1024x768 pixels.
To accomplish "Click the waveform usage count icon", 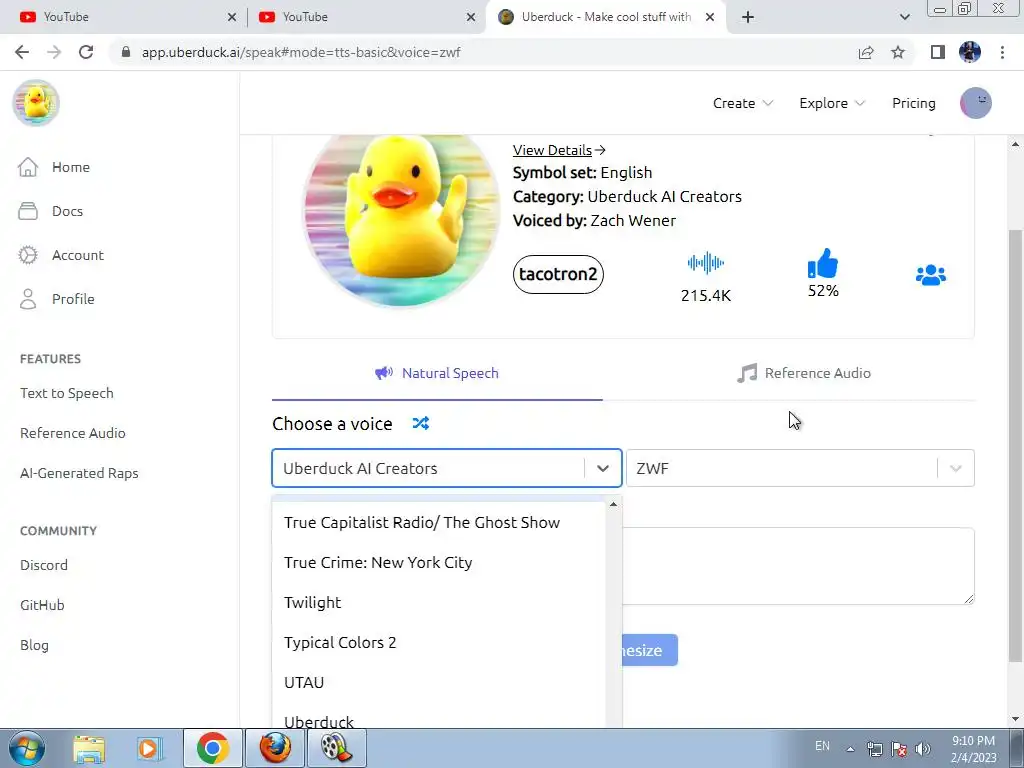I will point(705,263).
